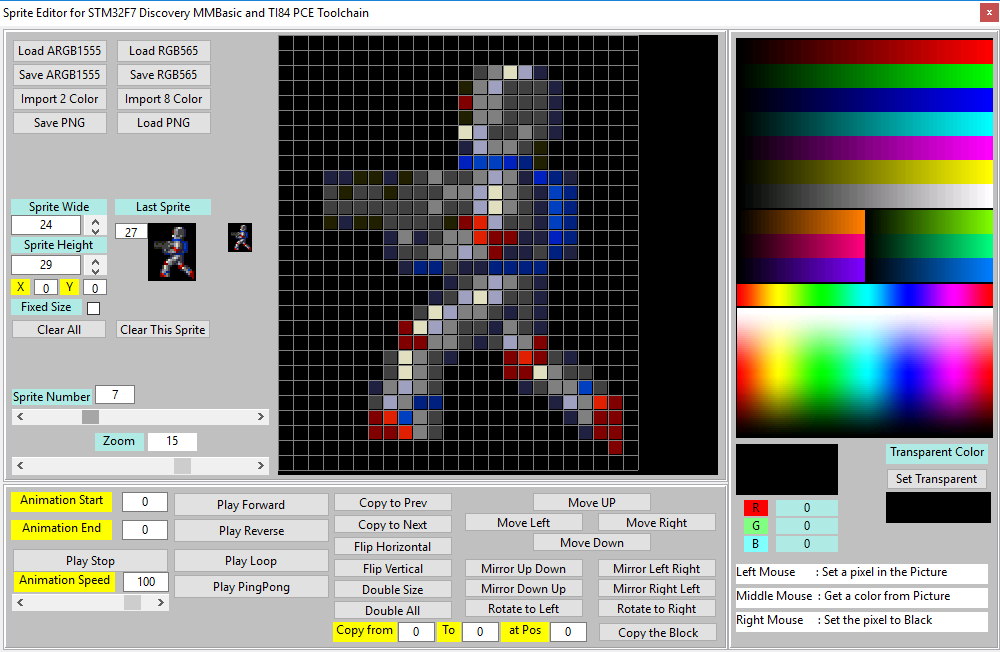
Task: Click Zoom scrollbar left arrow
Action: point(20,466)
